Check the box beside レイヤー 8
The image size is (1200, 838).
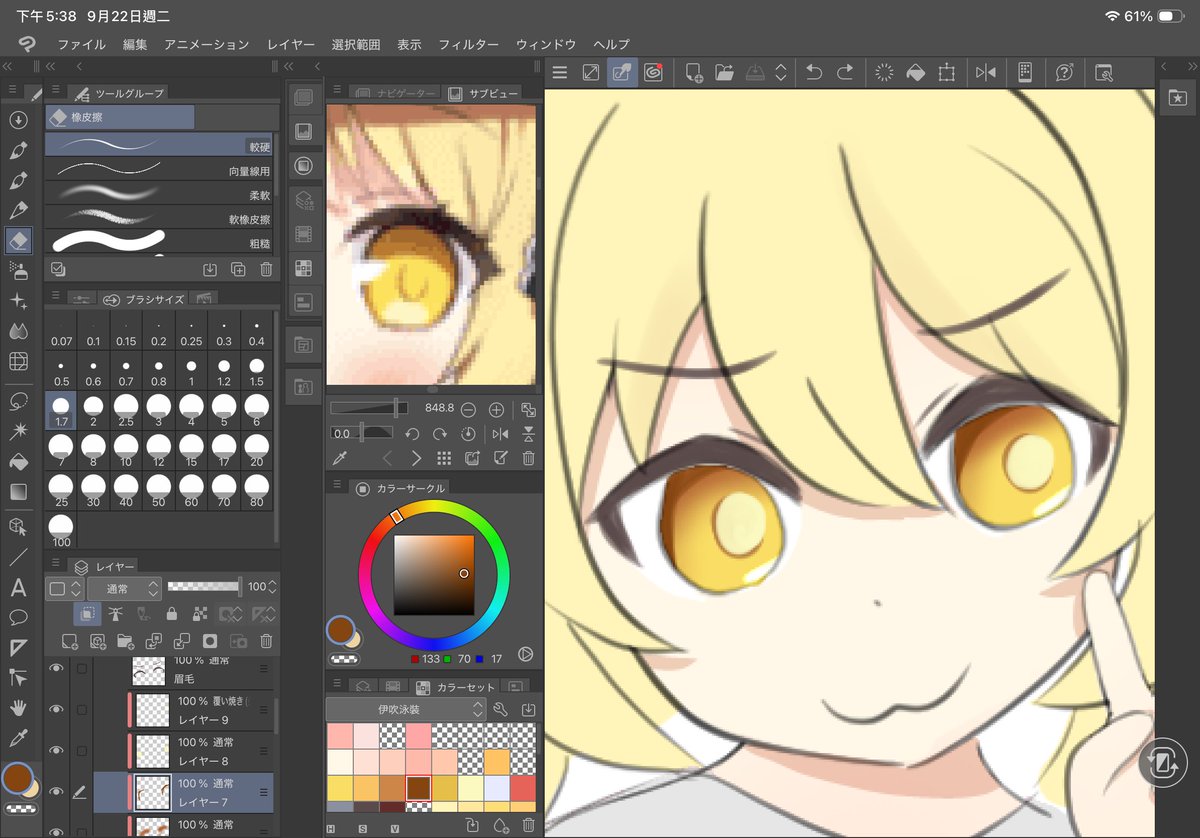click(81, 750)
